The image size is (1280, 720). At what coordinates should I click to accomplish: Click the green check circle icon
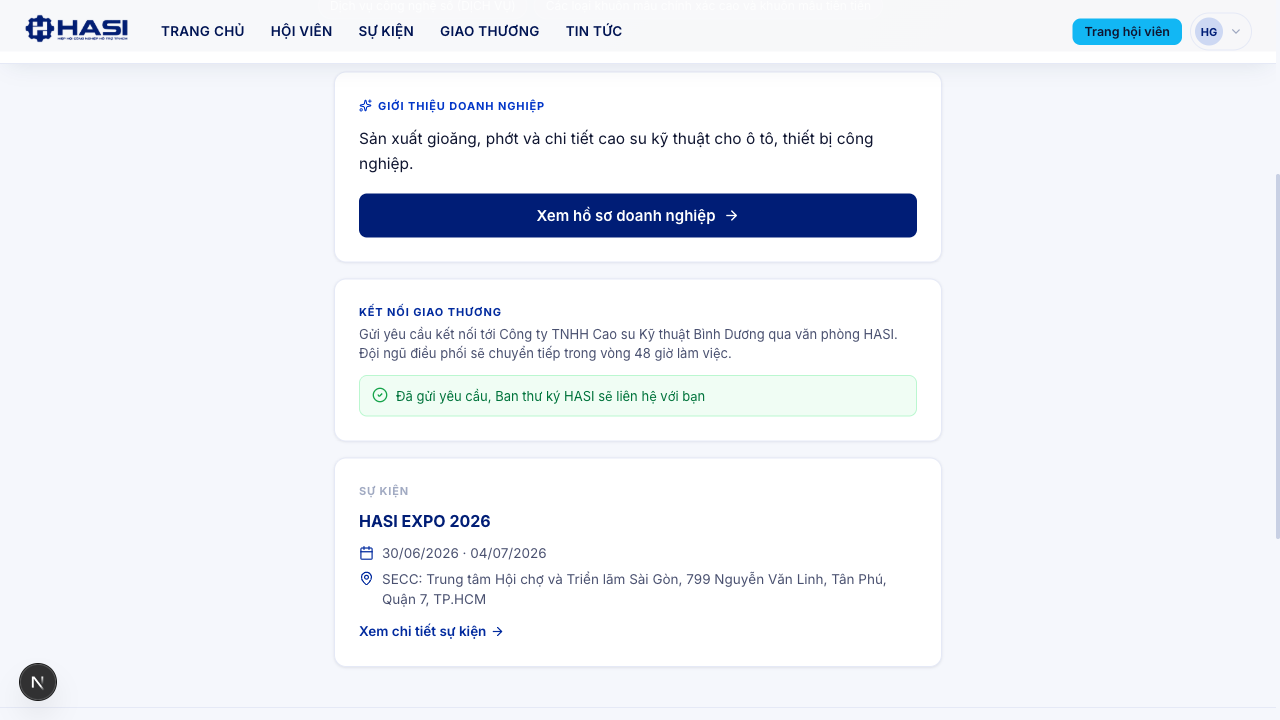[x=380, y=395]
